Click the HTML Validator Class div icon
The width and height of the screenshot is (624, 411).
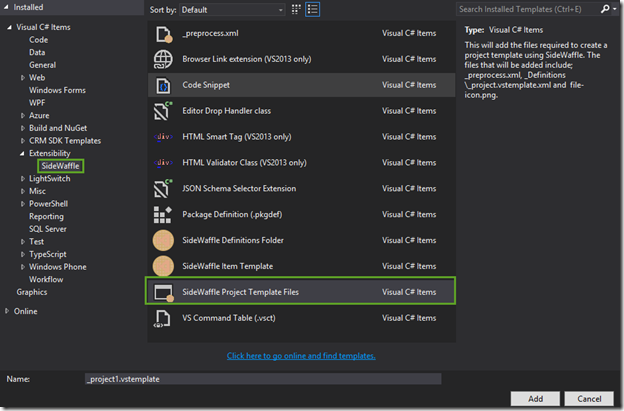[163, 163]
